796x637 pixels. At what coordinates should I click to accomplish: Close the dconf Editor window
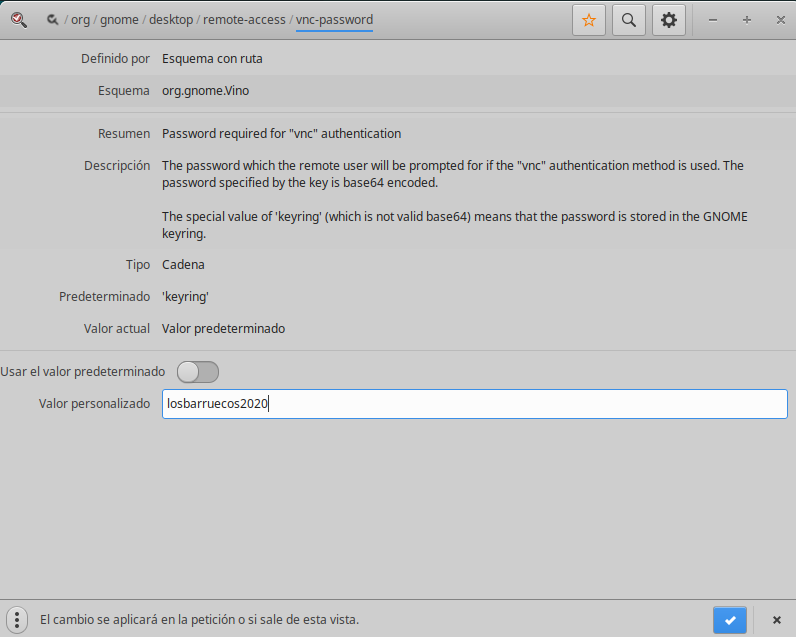(x=781, y=20)
